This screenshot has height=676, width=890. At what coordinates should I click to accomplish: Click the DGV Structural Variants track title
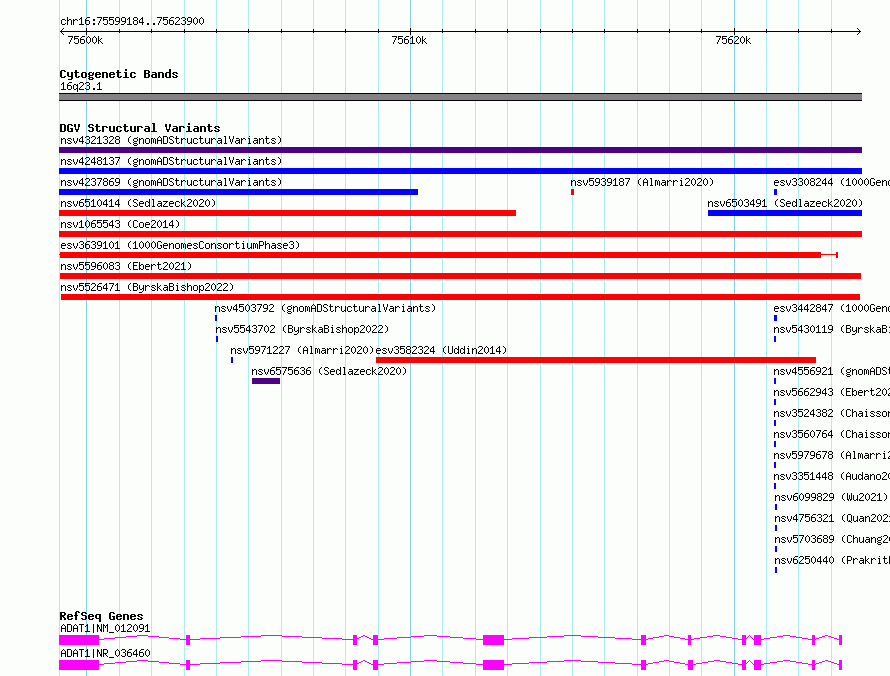(x=140, y=128)
